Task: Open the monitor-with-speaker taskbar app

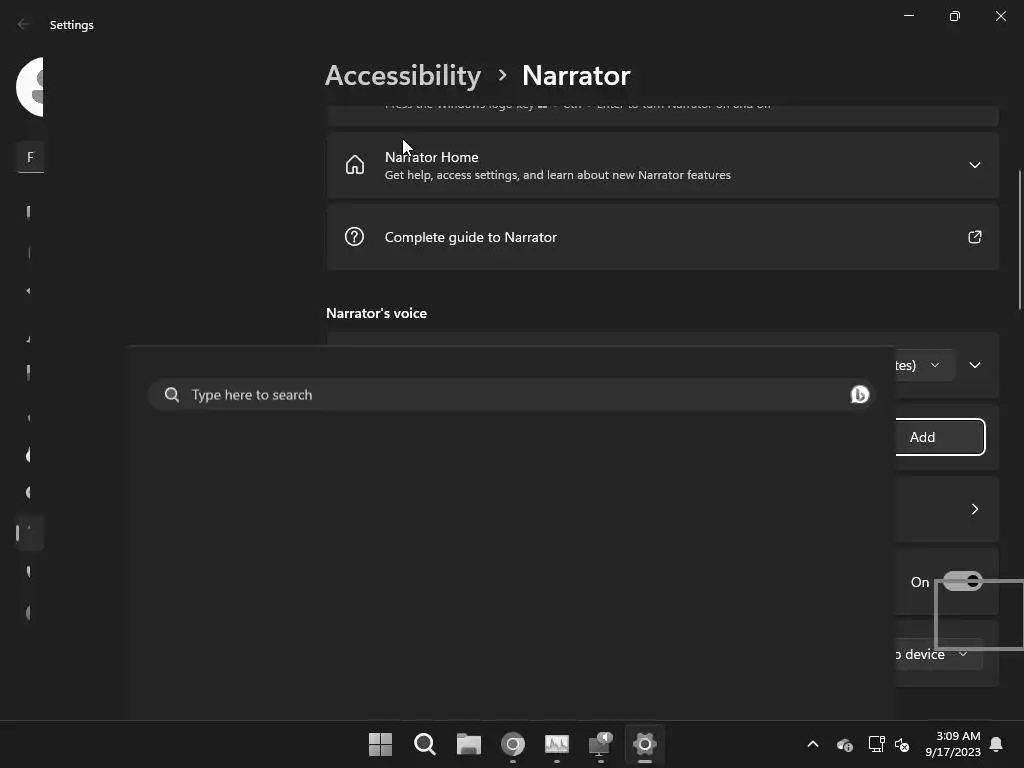Action: click(x=600, y=744)
